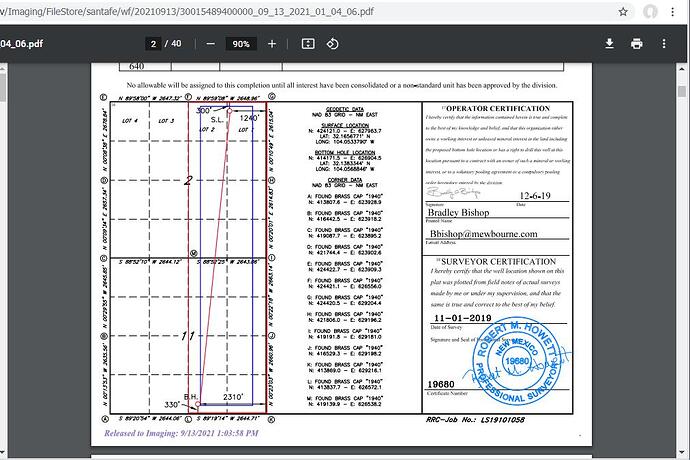Toggle fit to page view

coord(308,44)
